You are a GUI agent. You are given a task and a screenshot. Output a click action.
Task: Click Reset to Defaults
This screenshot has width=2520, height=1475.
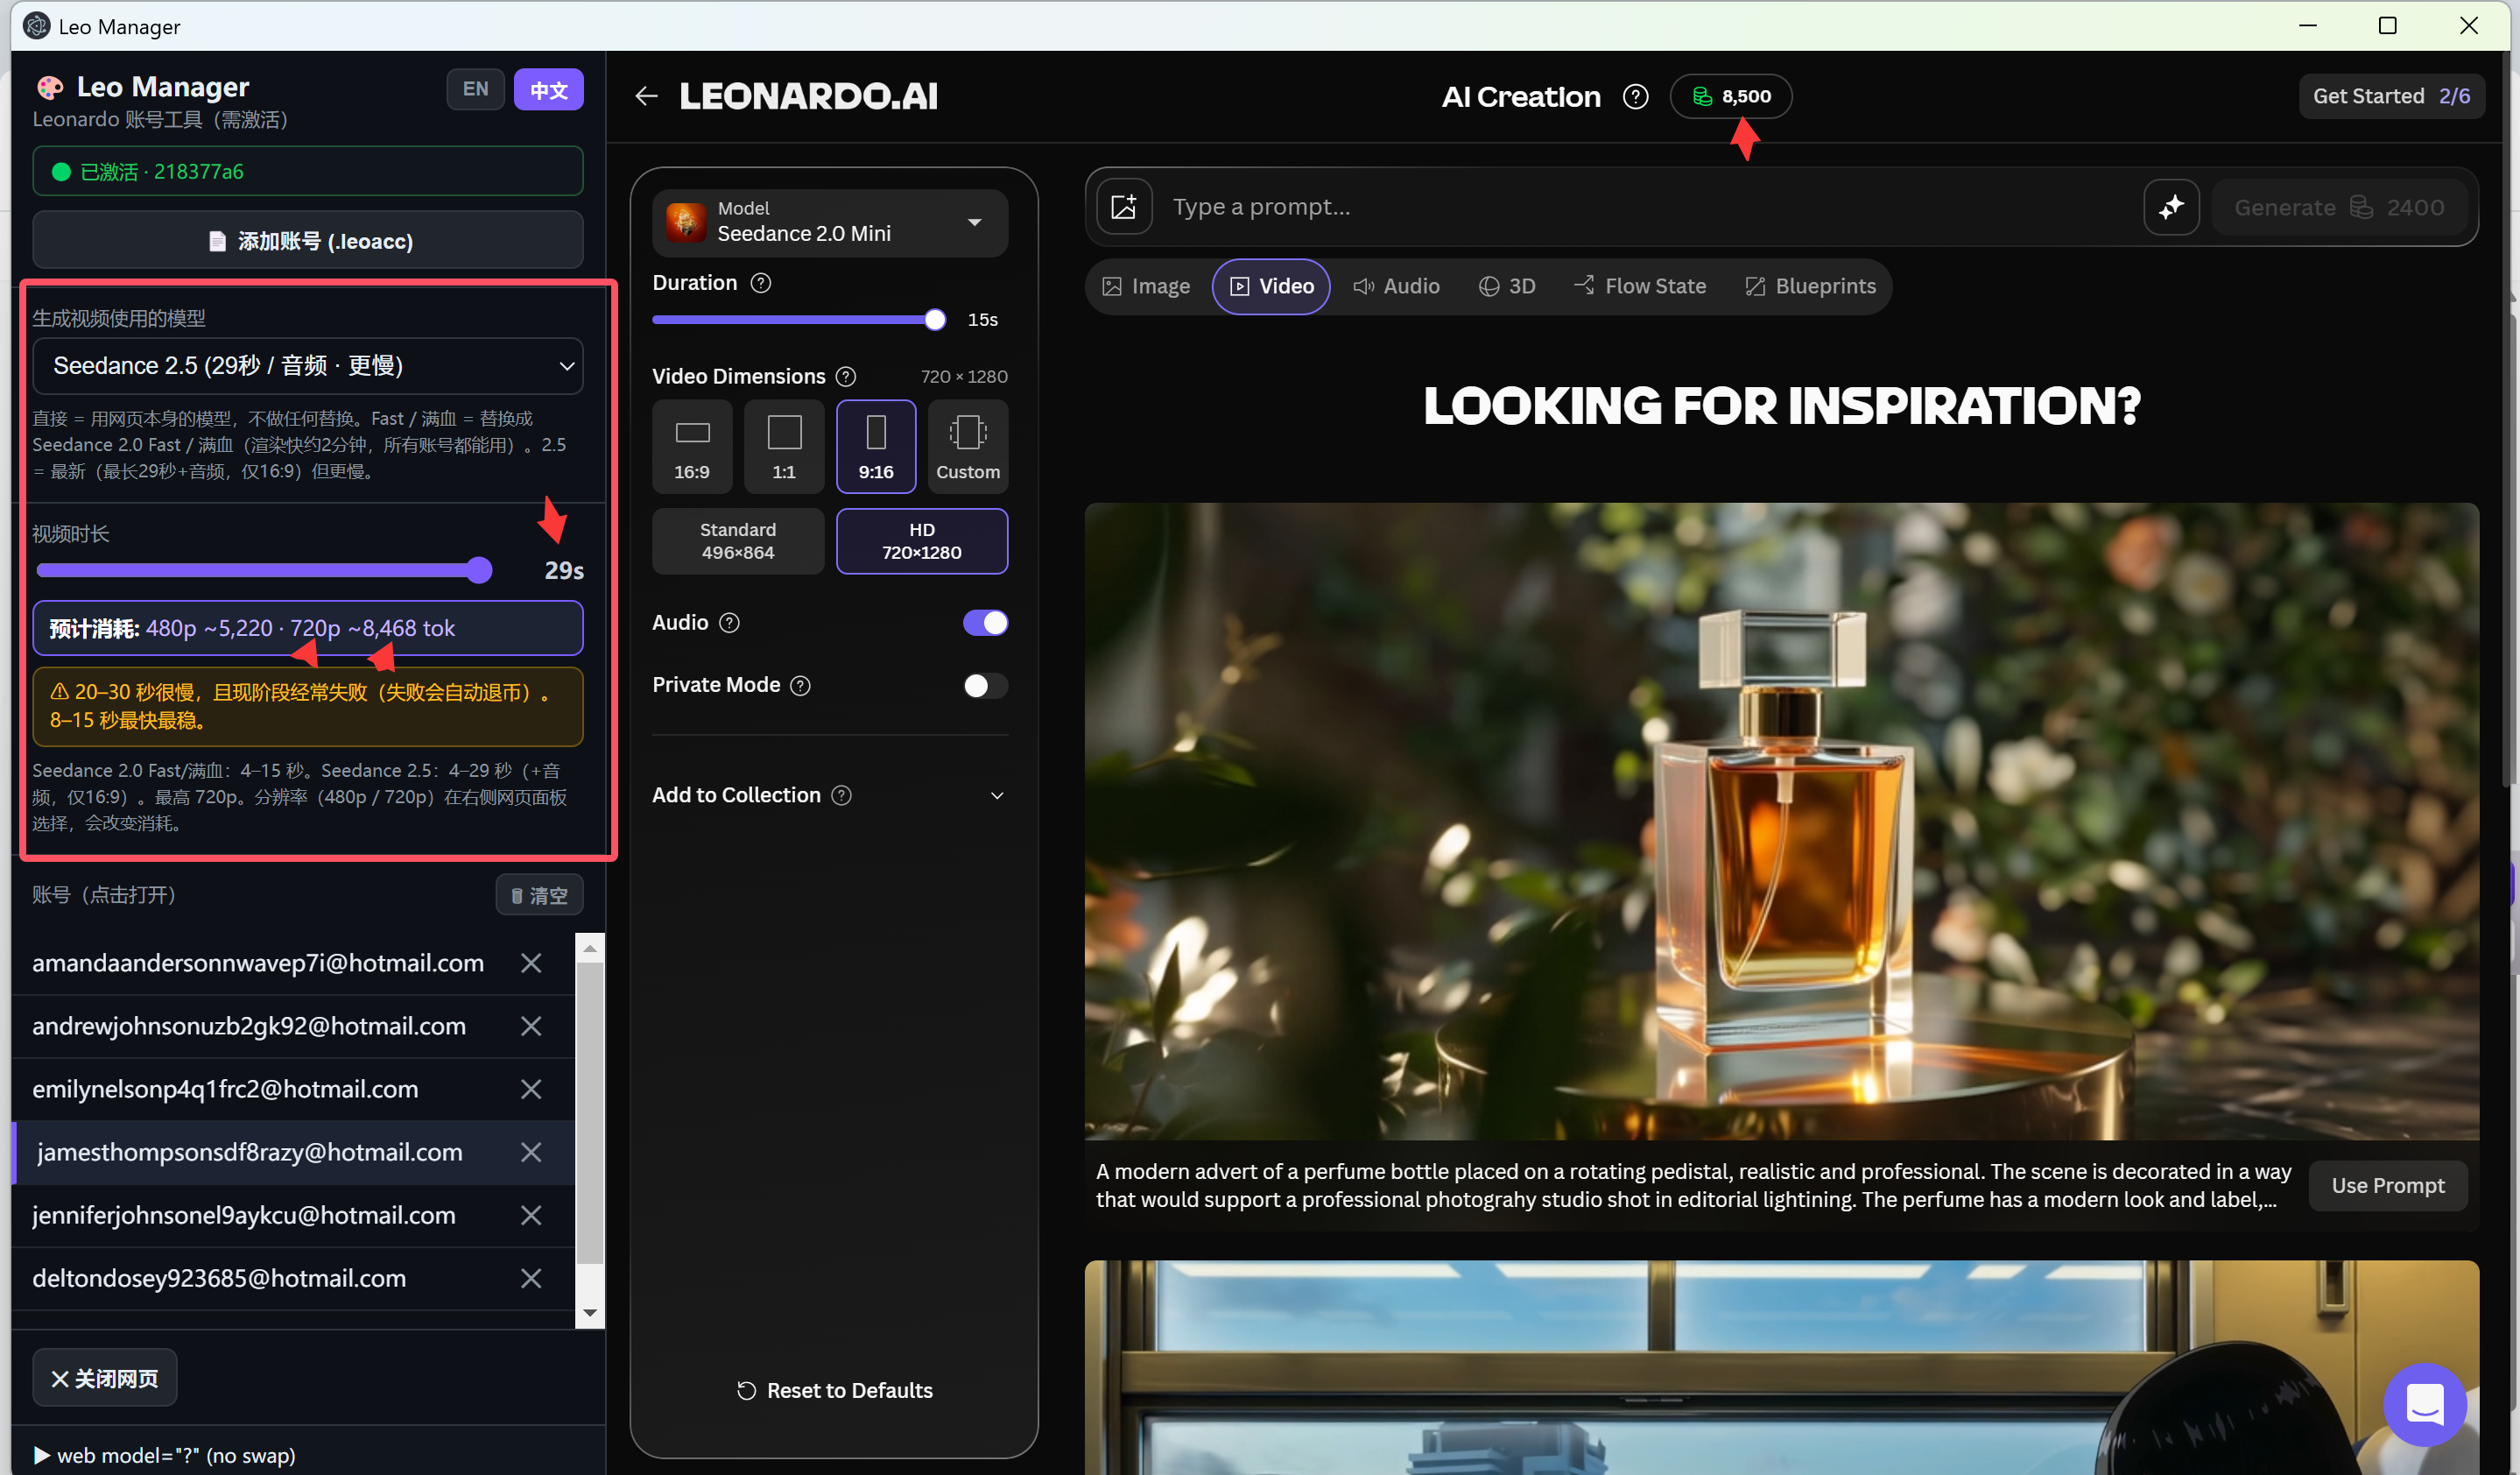(834, 1390)
